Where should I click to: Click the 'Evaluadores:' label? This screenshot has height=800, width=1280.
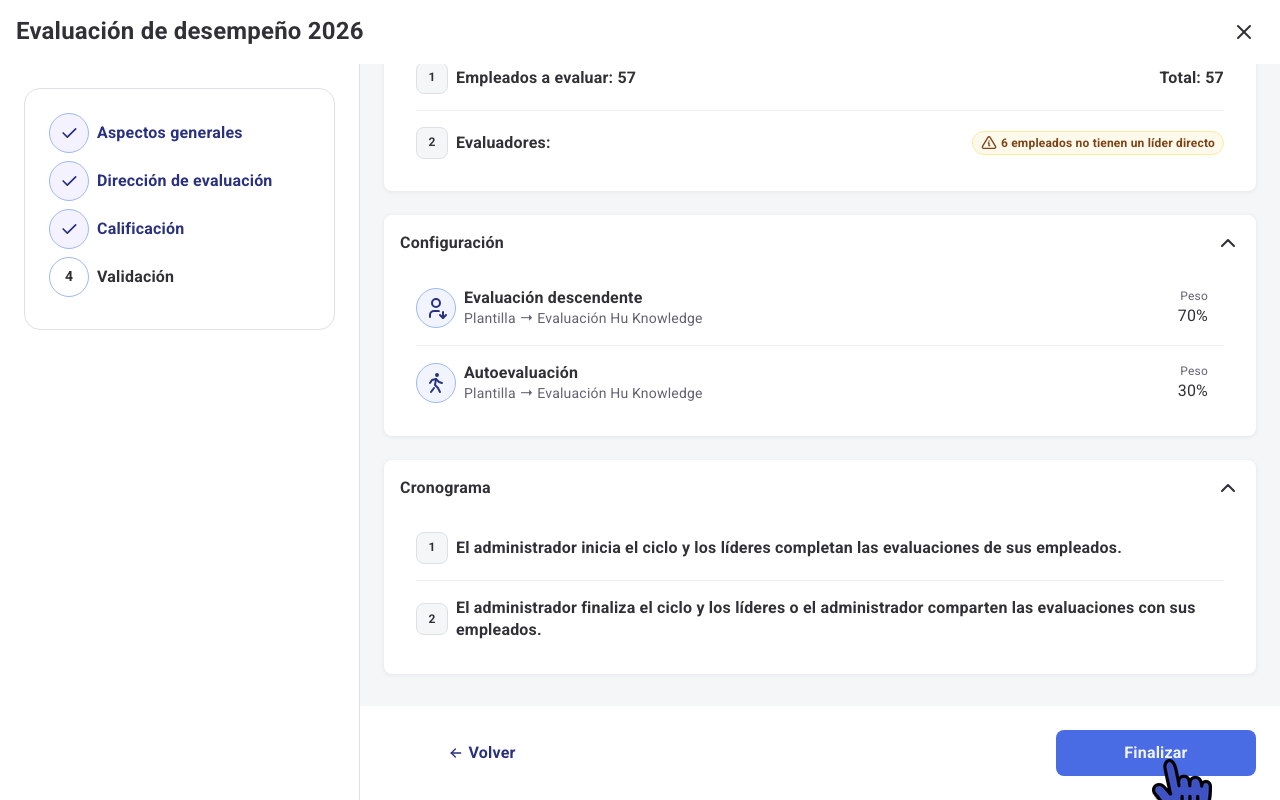pos(503,143)
